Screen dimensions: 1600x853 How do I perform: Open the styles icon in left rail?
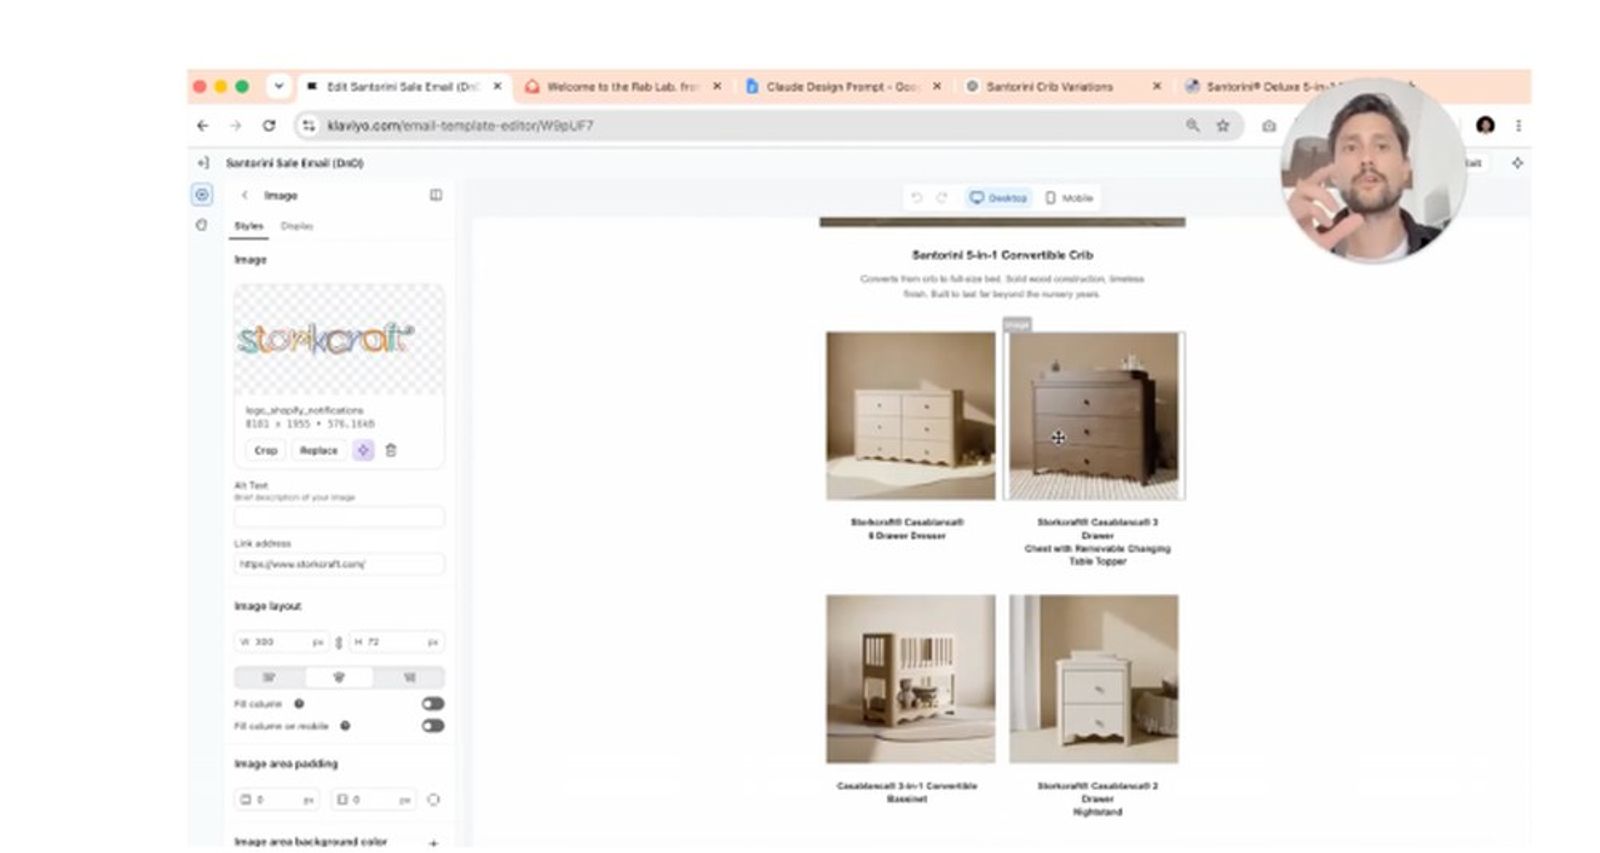tap(202, 225)
